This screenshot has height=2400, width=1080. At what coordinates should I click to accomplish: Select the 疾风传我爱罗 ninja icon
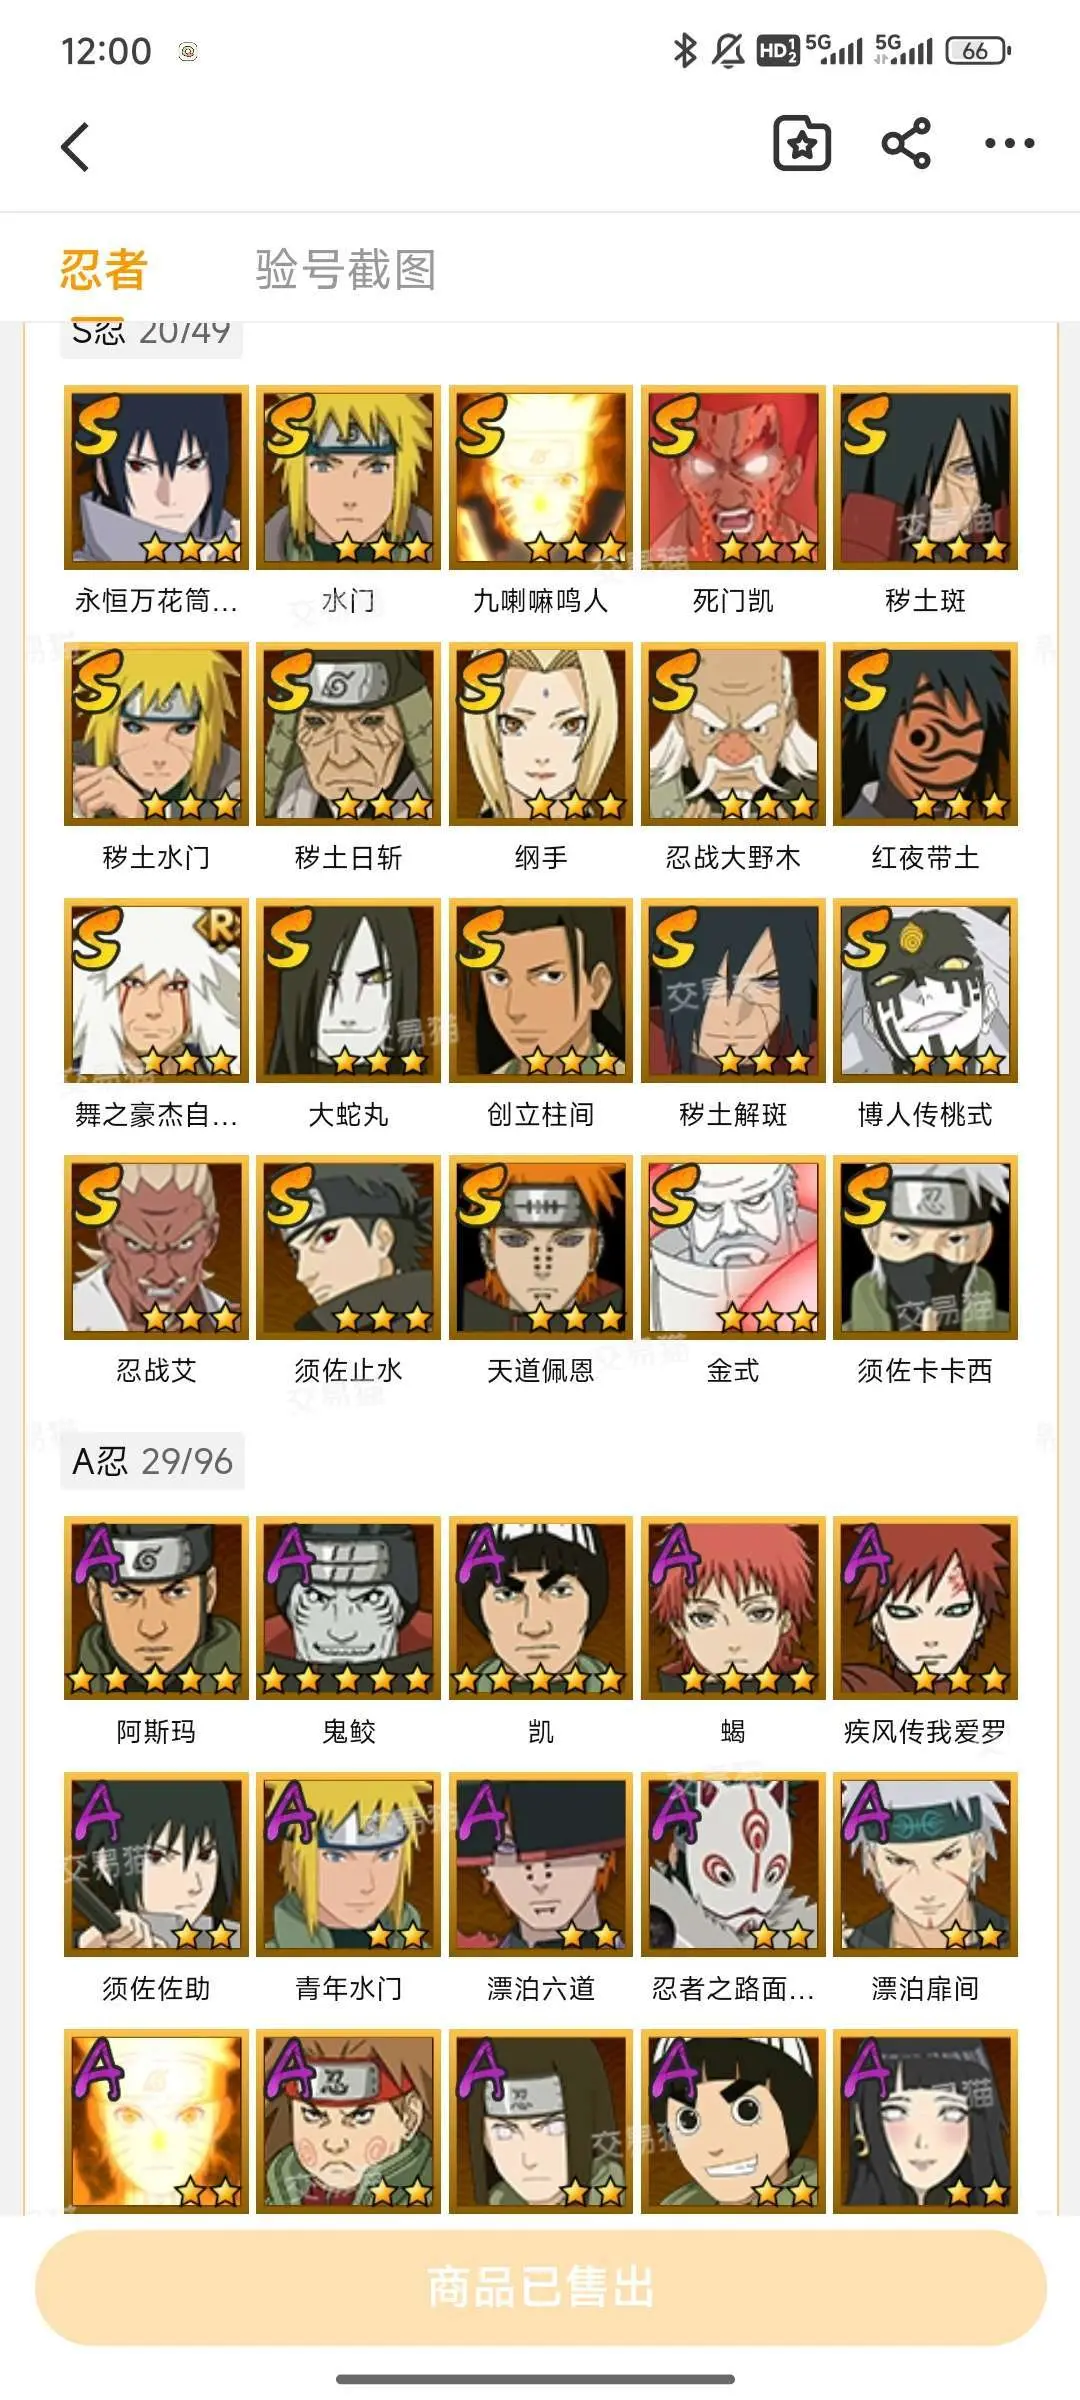(925, 1608)
